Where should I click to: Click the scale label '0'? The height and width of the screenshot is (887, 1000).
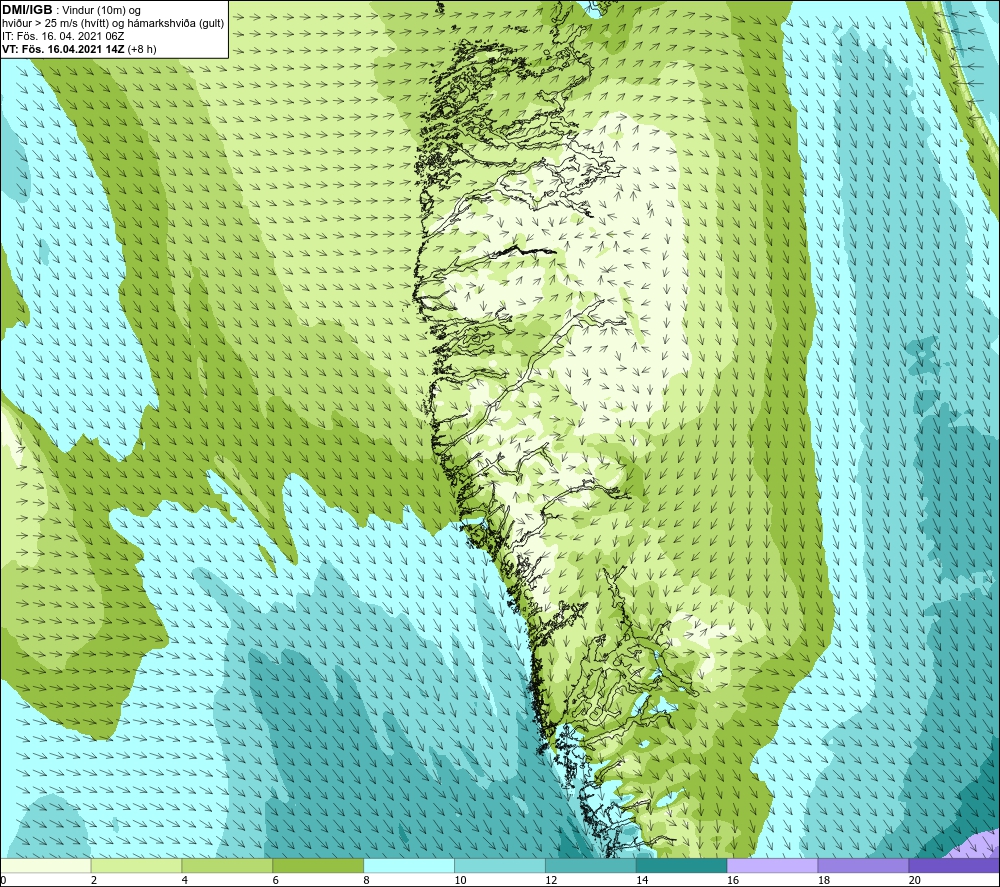(4, 880)
